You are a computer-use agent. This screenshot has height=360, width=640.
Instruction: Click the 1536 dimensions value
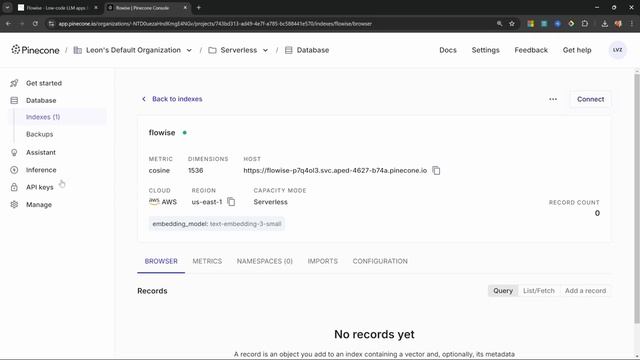click(196, 171)
